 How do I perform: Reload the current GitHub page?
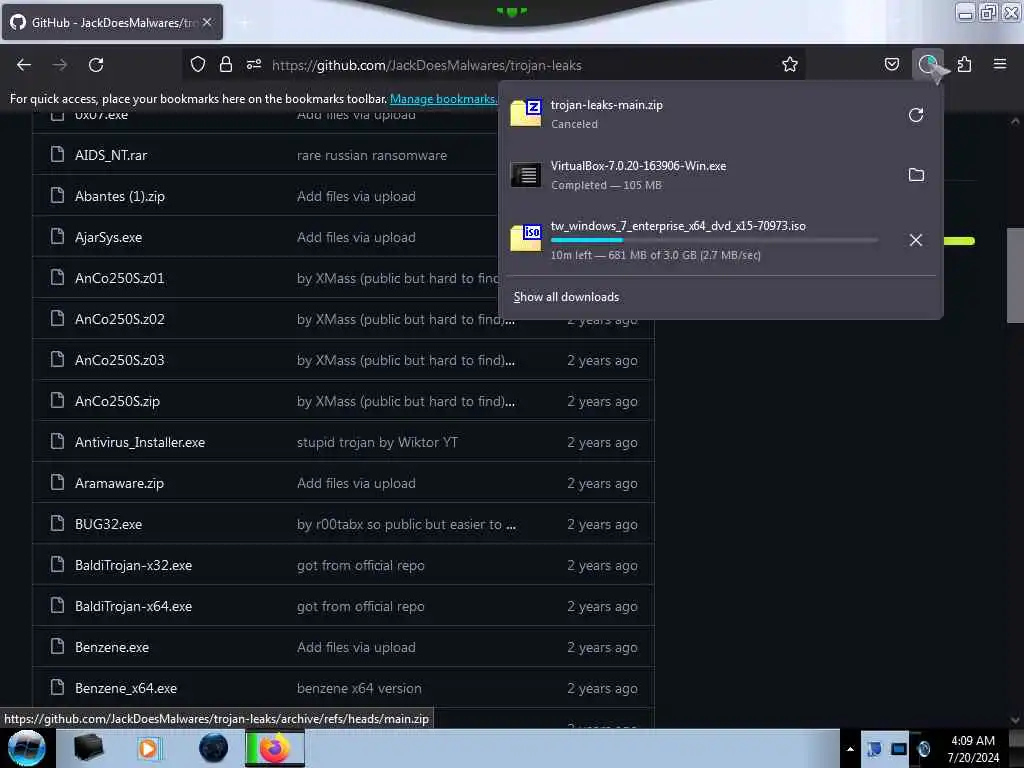(96, 65)
